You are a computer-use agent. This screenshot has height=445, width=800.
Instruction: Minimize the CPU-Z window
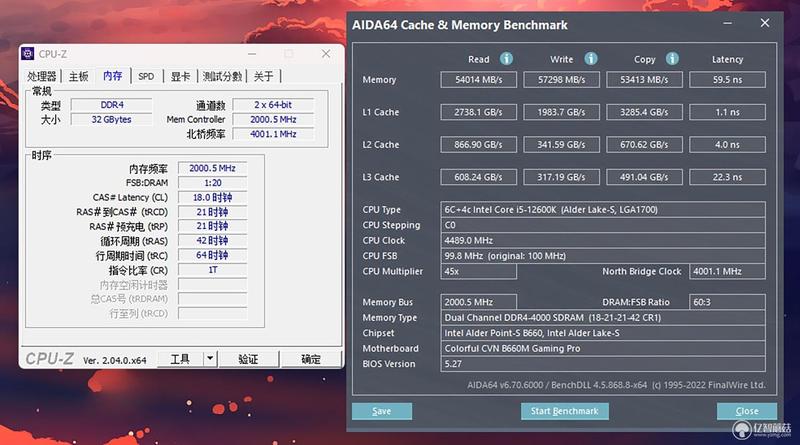coord(252,54)
